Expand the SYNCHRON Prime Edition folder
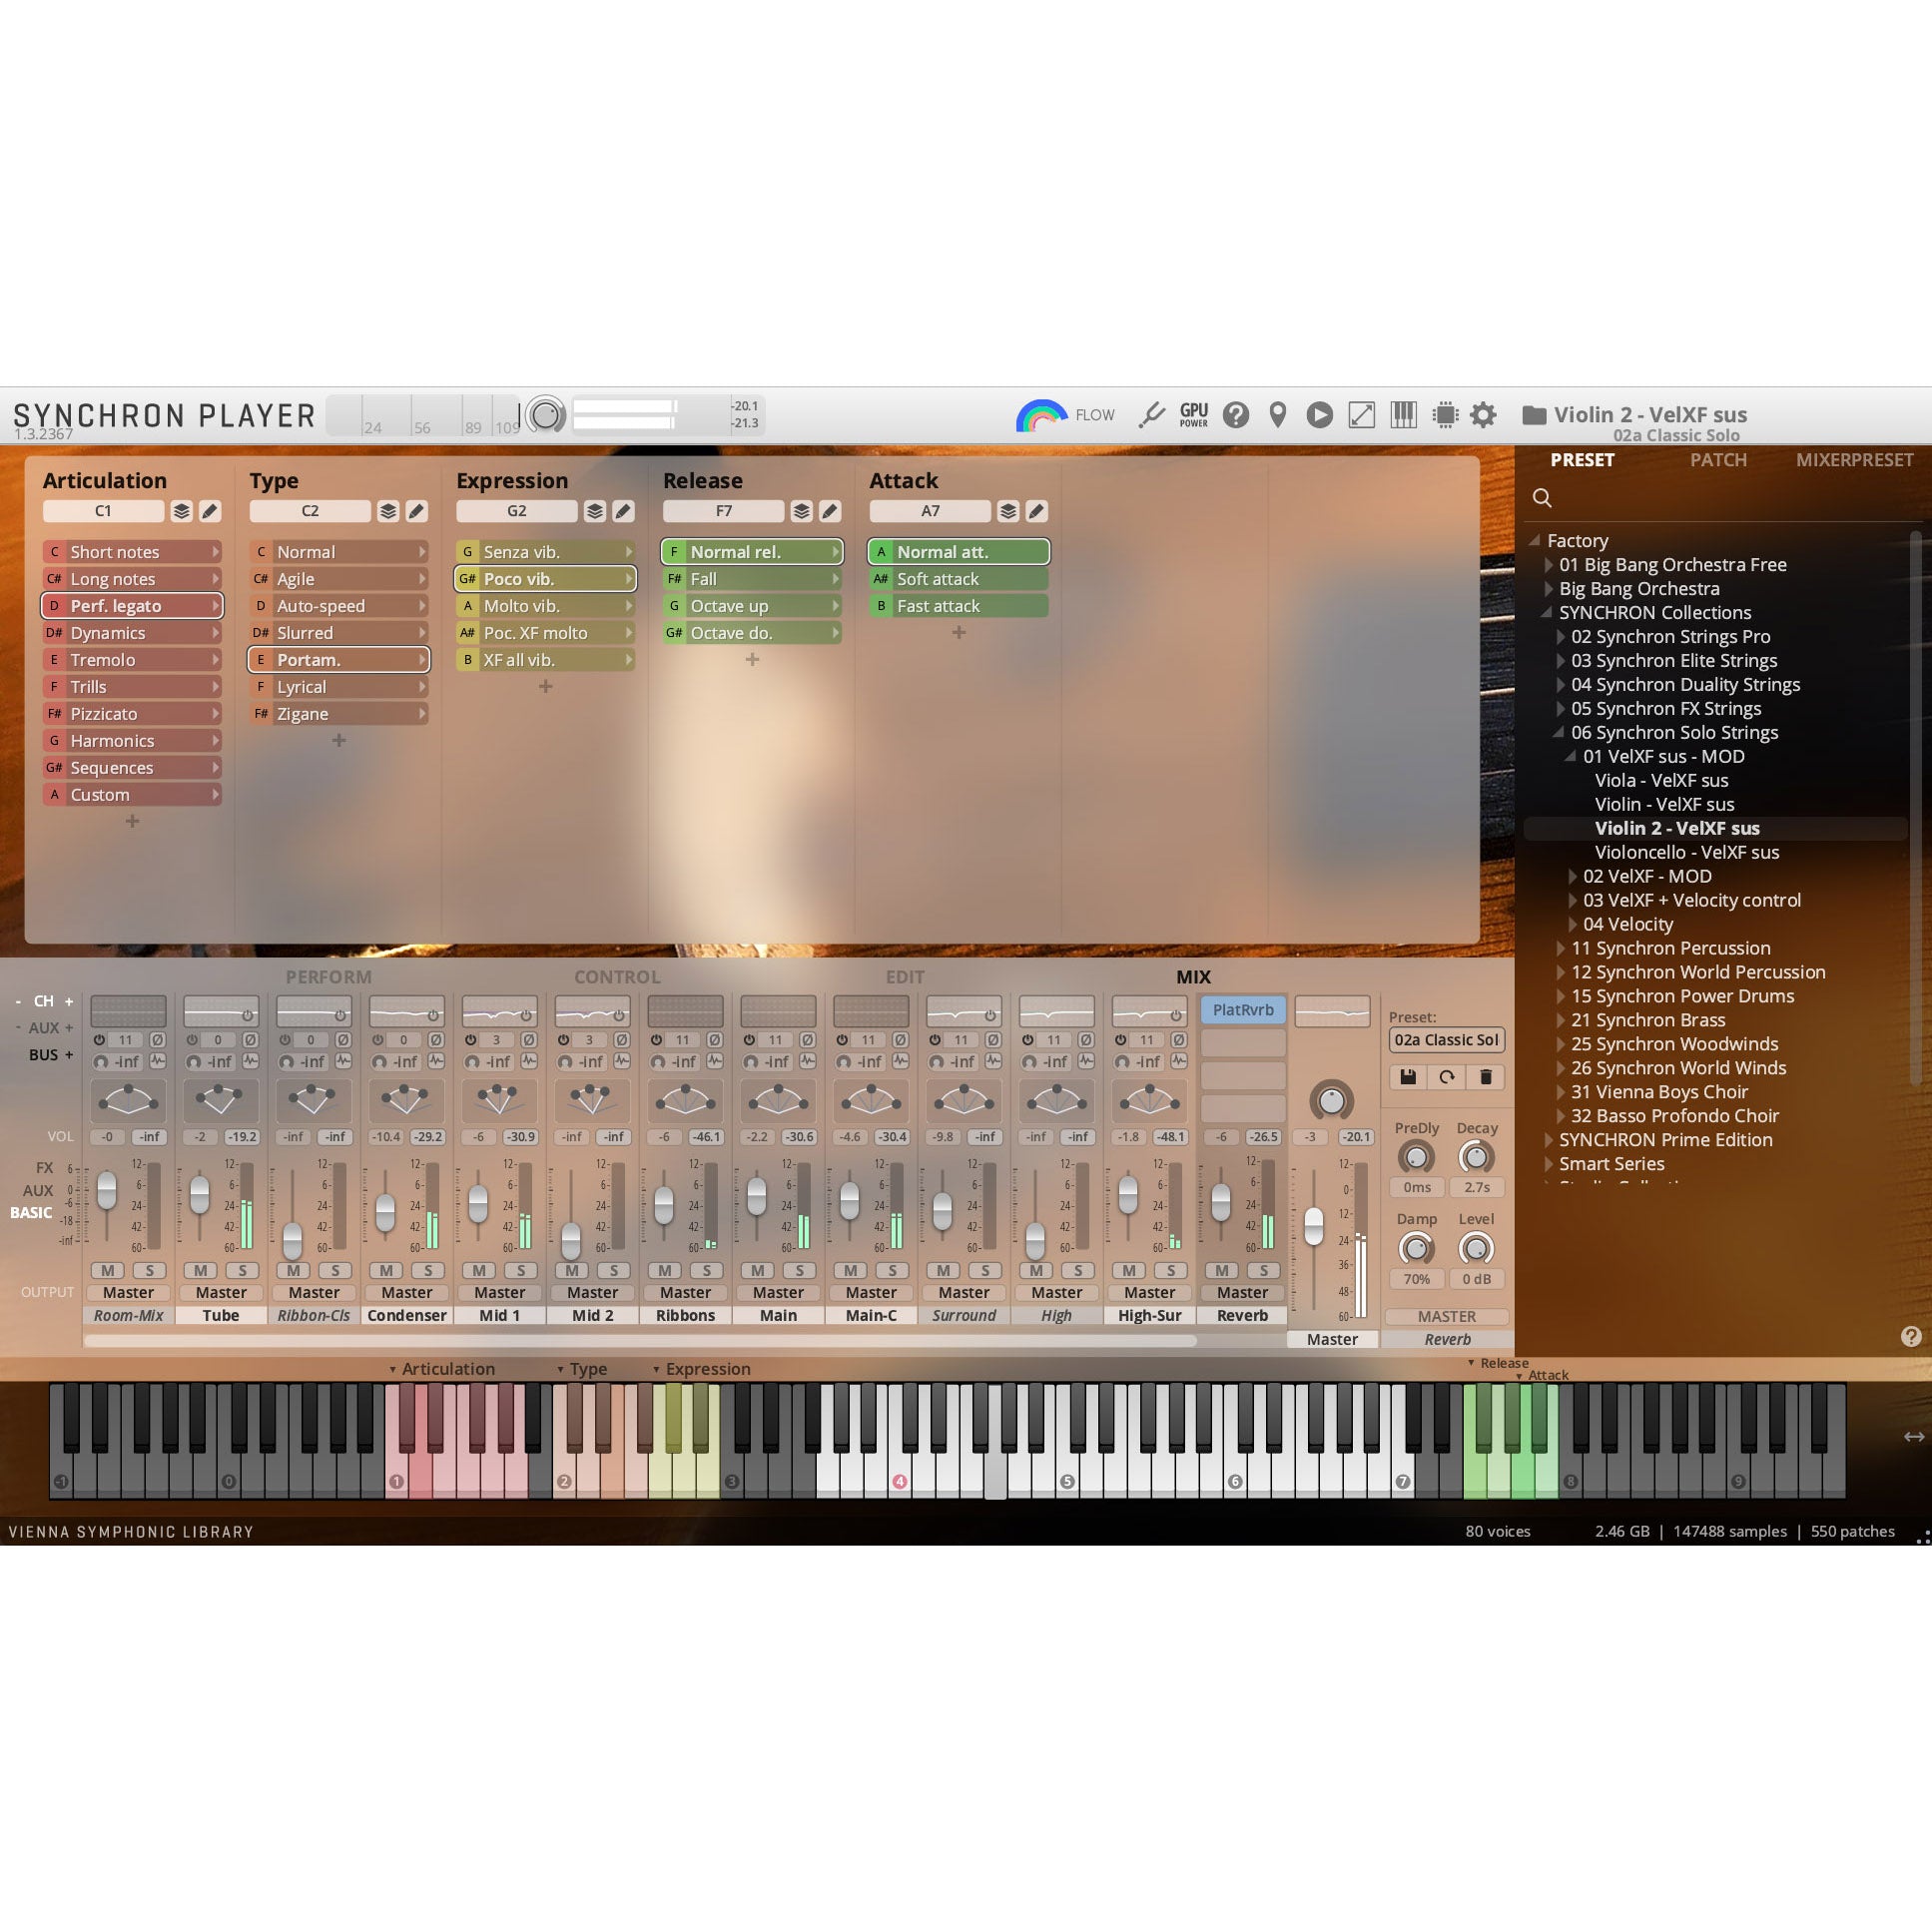 pyautogui.click(x=1549, y=1140)
